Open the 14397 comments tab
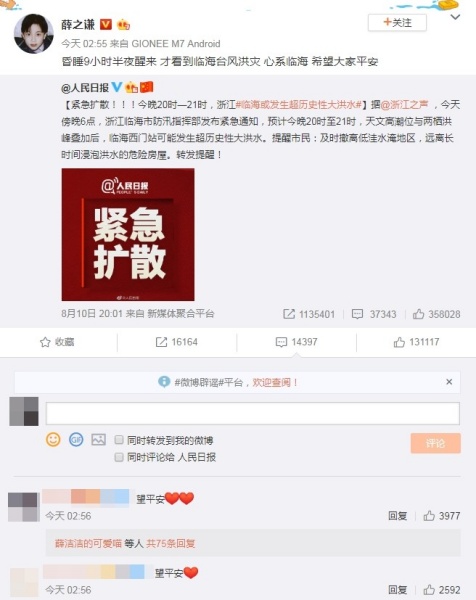The image size is (476, 600). pos(297,342)
